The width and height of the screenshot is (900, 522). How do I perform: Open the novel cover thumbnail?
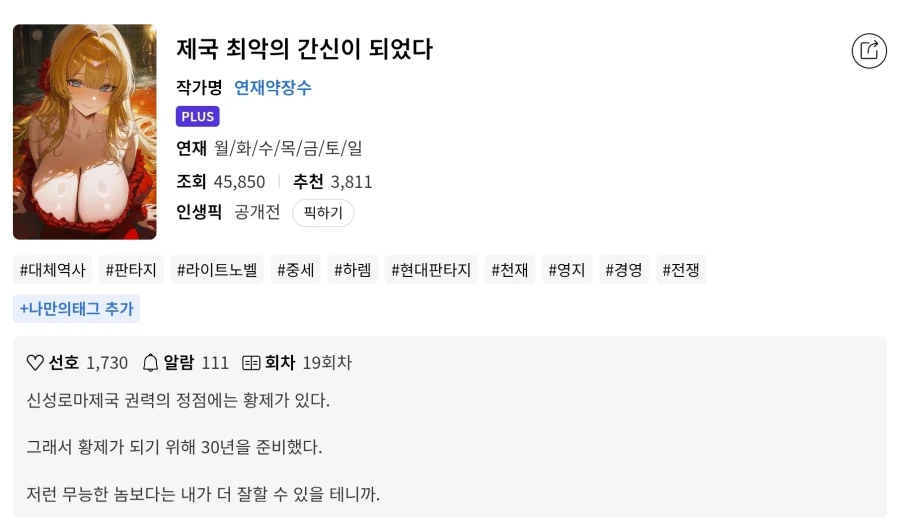click(x=85, y=132)
